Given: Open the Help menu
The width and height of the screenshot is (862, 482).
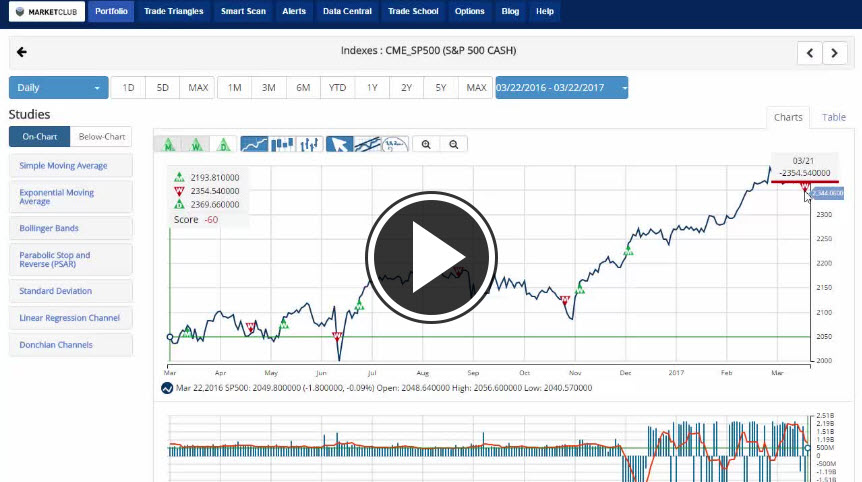Looking at the screenshot, I should coord(545,12).
